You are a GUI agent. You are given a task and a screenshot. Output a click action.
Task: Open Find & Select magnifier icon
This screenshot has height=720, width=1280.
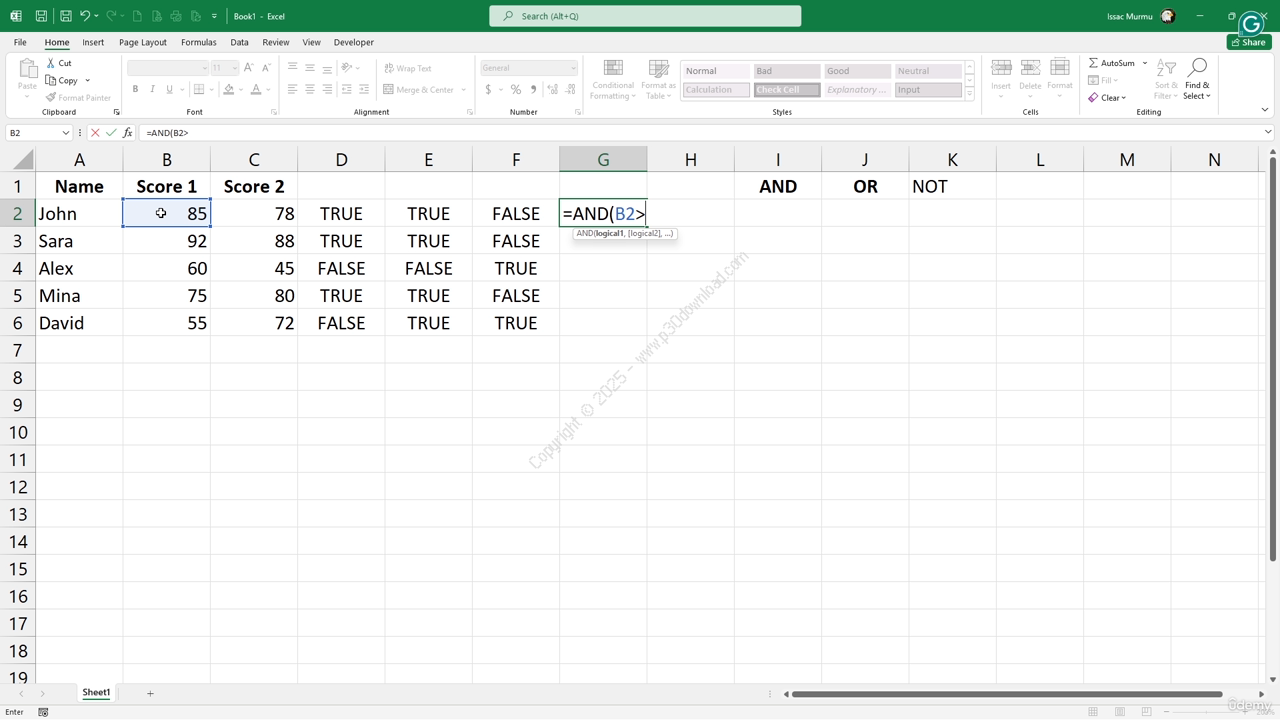[x=1197, y=68]
